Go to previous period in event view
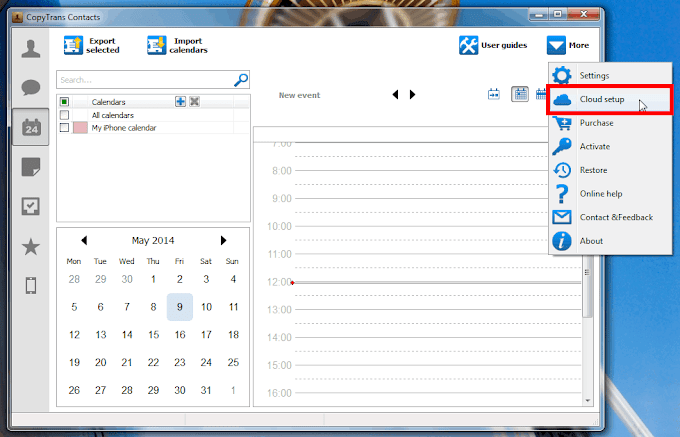This screenshot has width=680, height=437. coord(395,95)
